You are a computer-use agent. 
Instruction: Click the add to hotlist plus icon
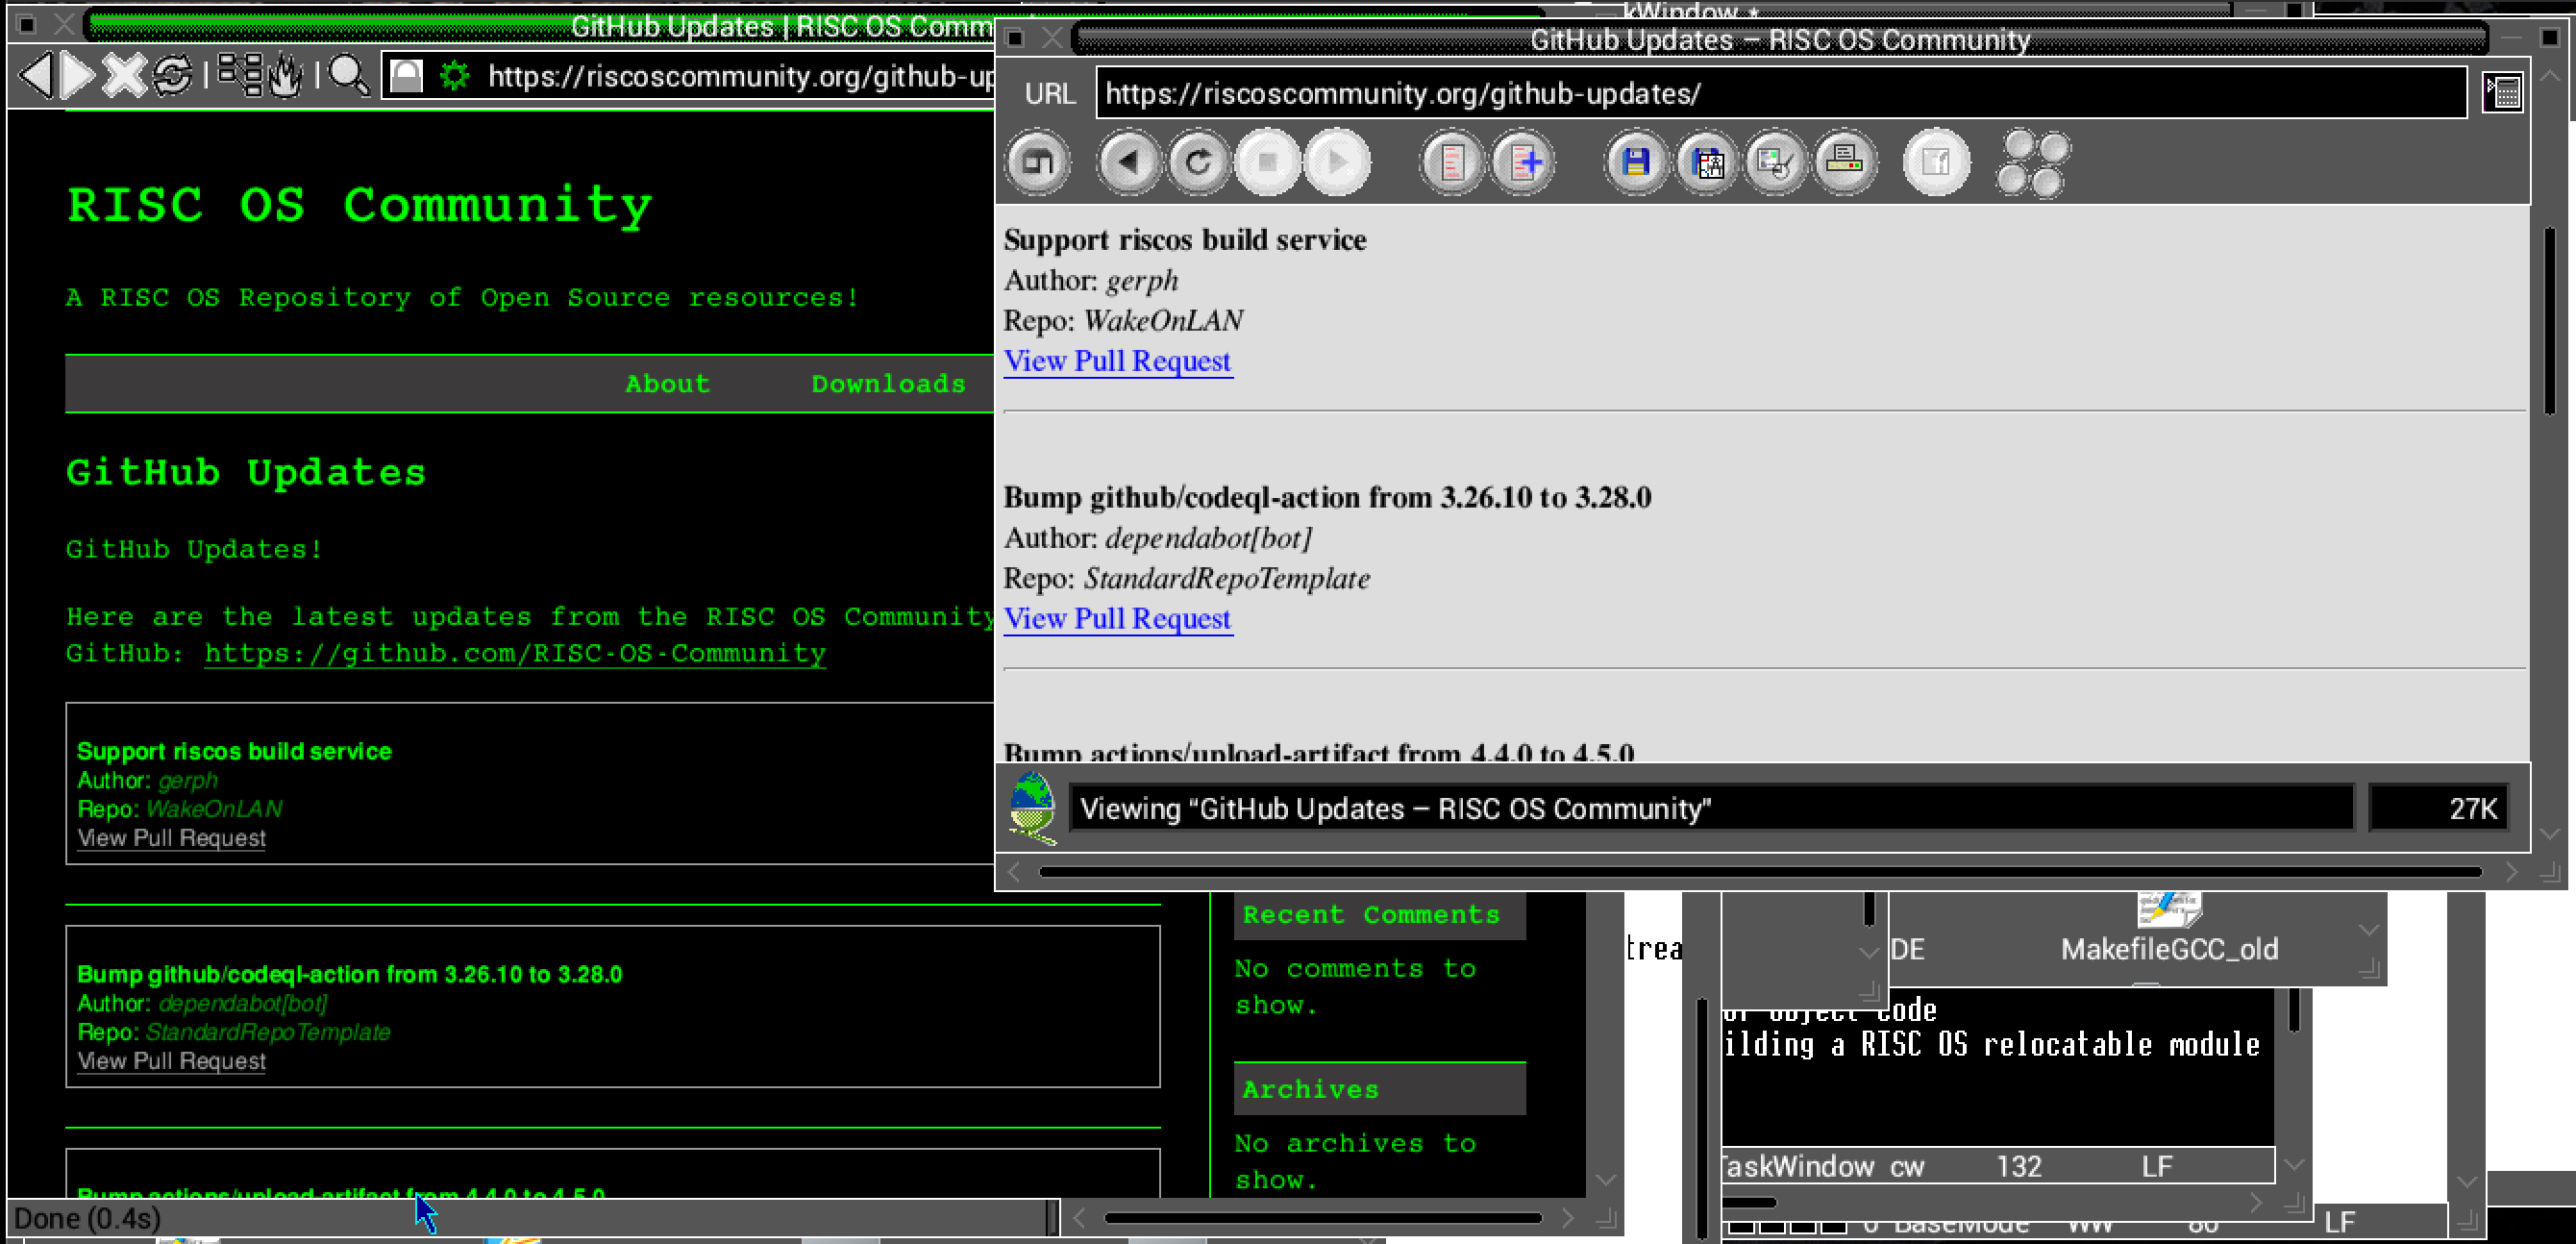[x=1523, y=162]
